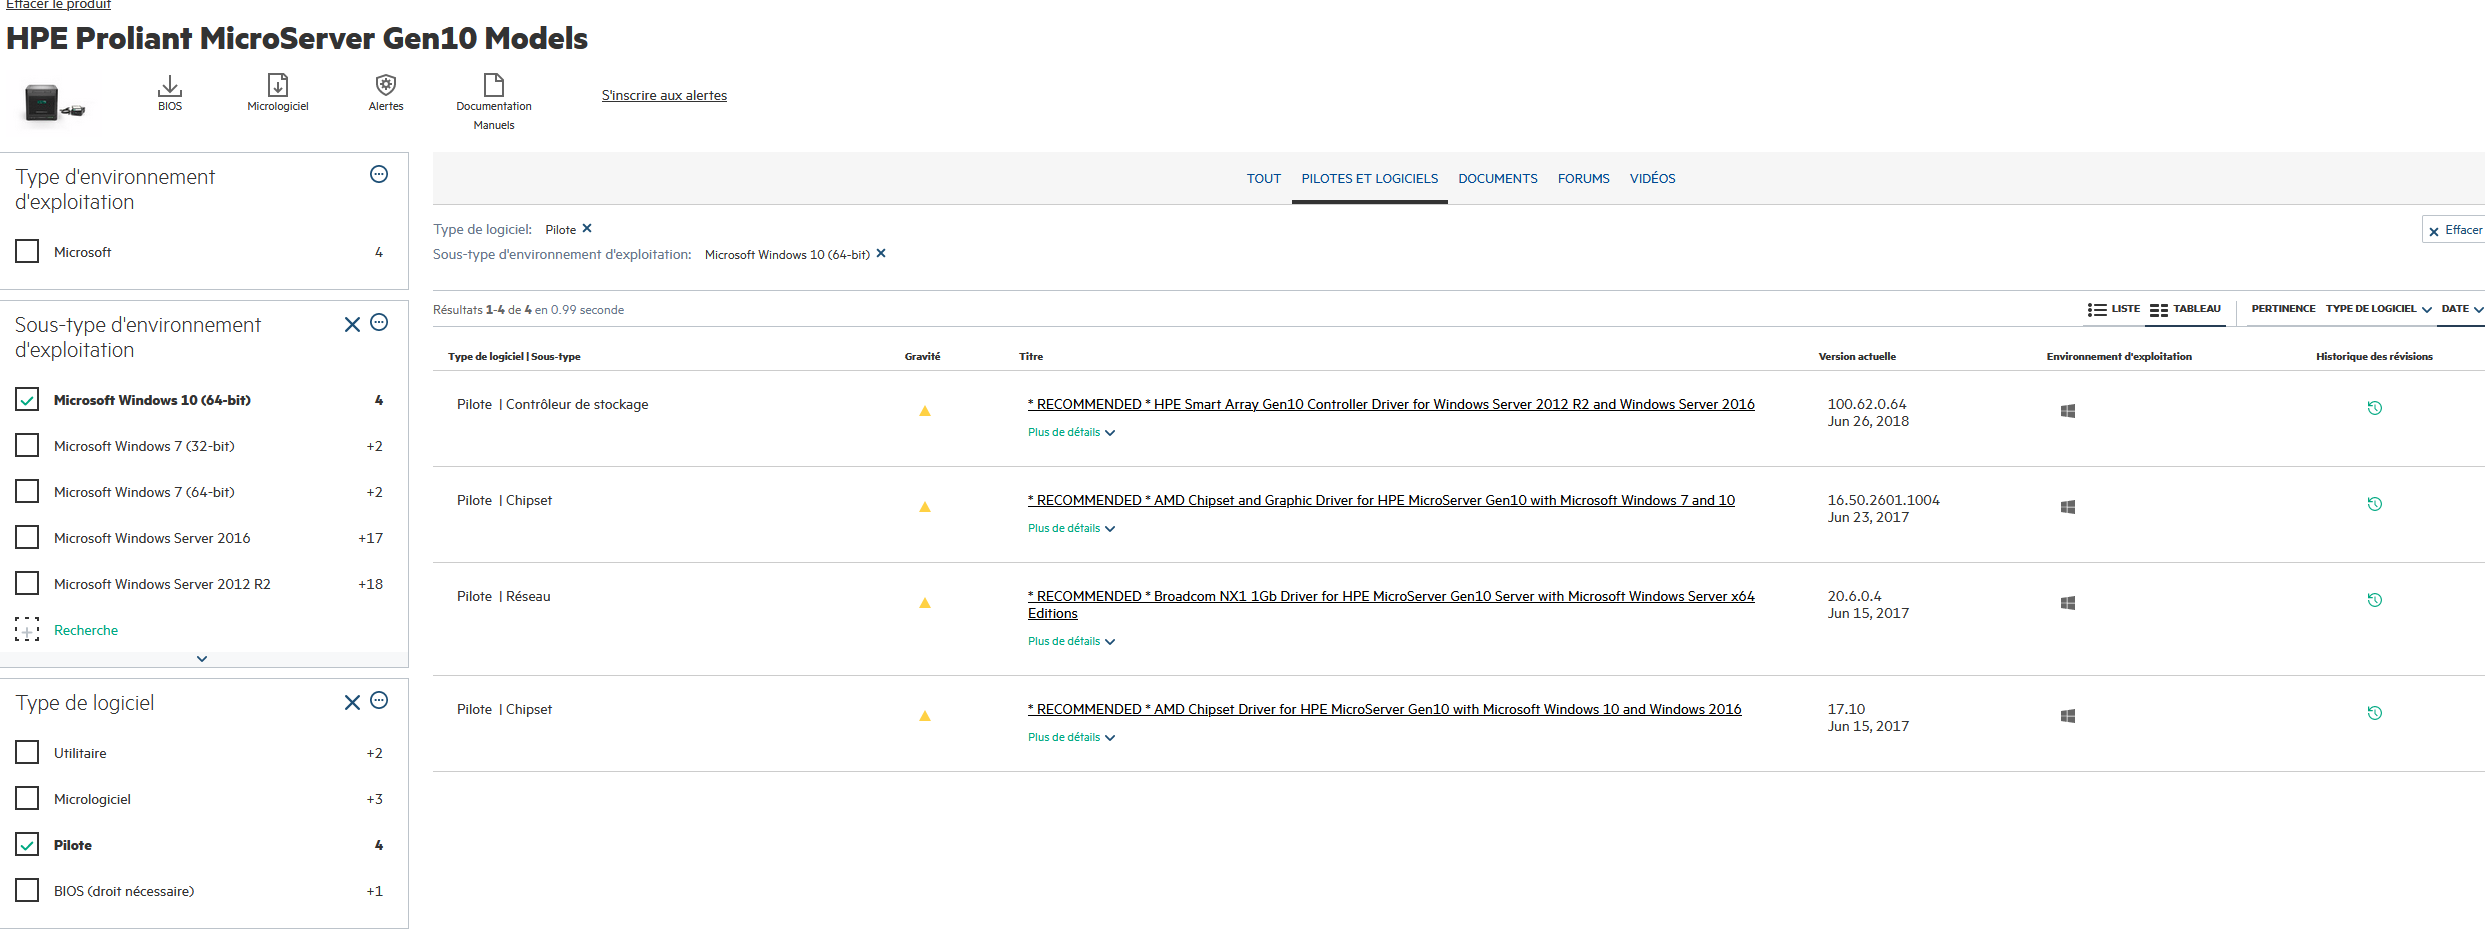
Task: Open AMD Chipset and Graphic Driver link
Action: point(1381,500)
